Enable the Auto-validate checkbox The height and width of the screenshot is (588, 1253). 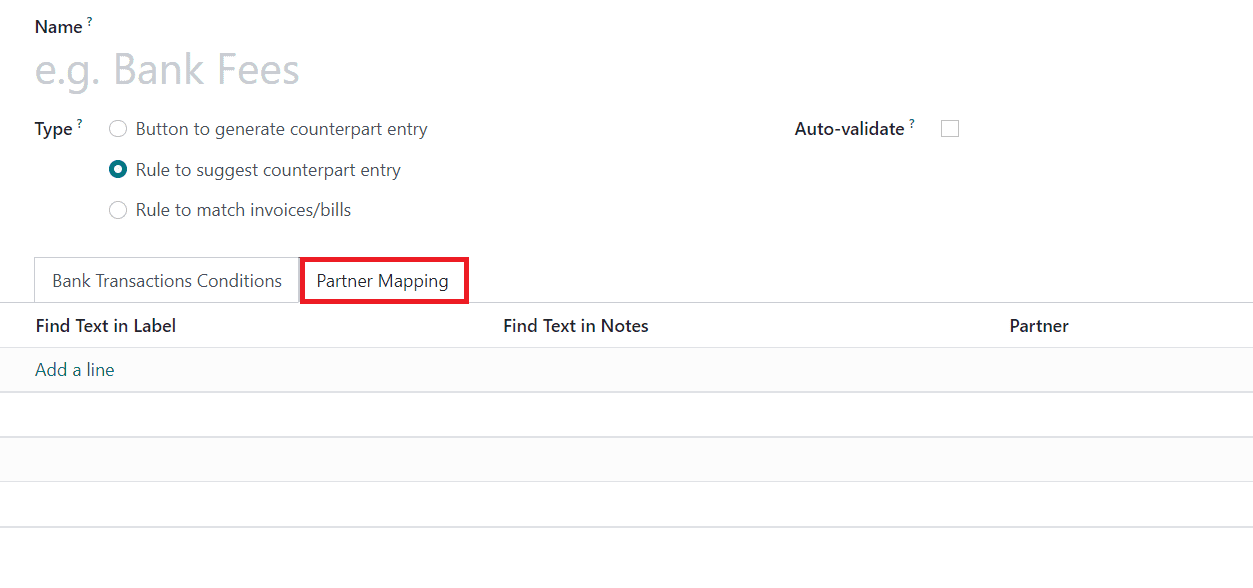[x=950, y=129]
